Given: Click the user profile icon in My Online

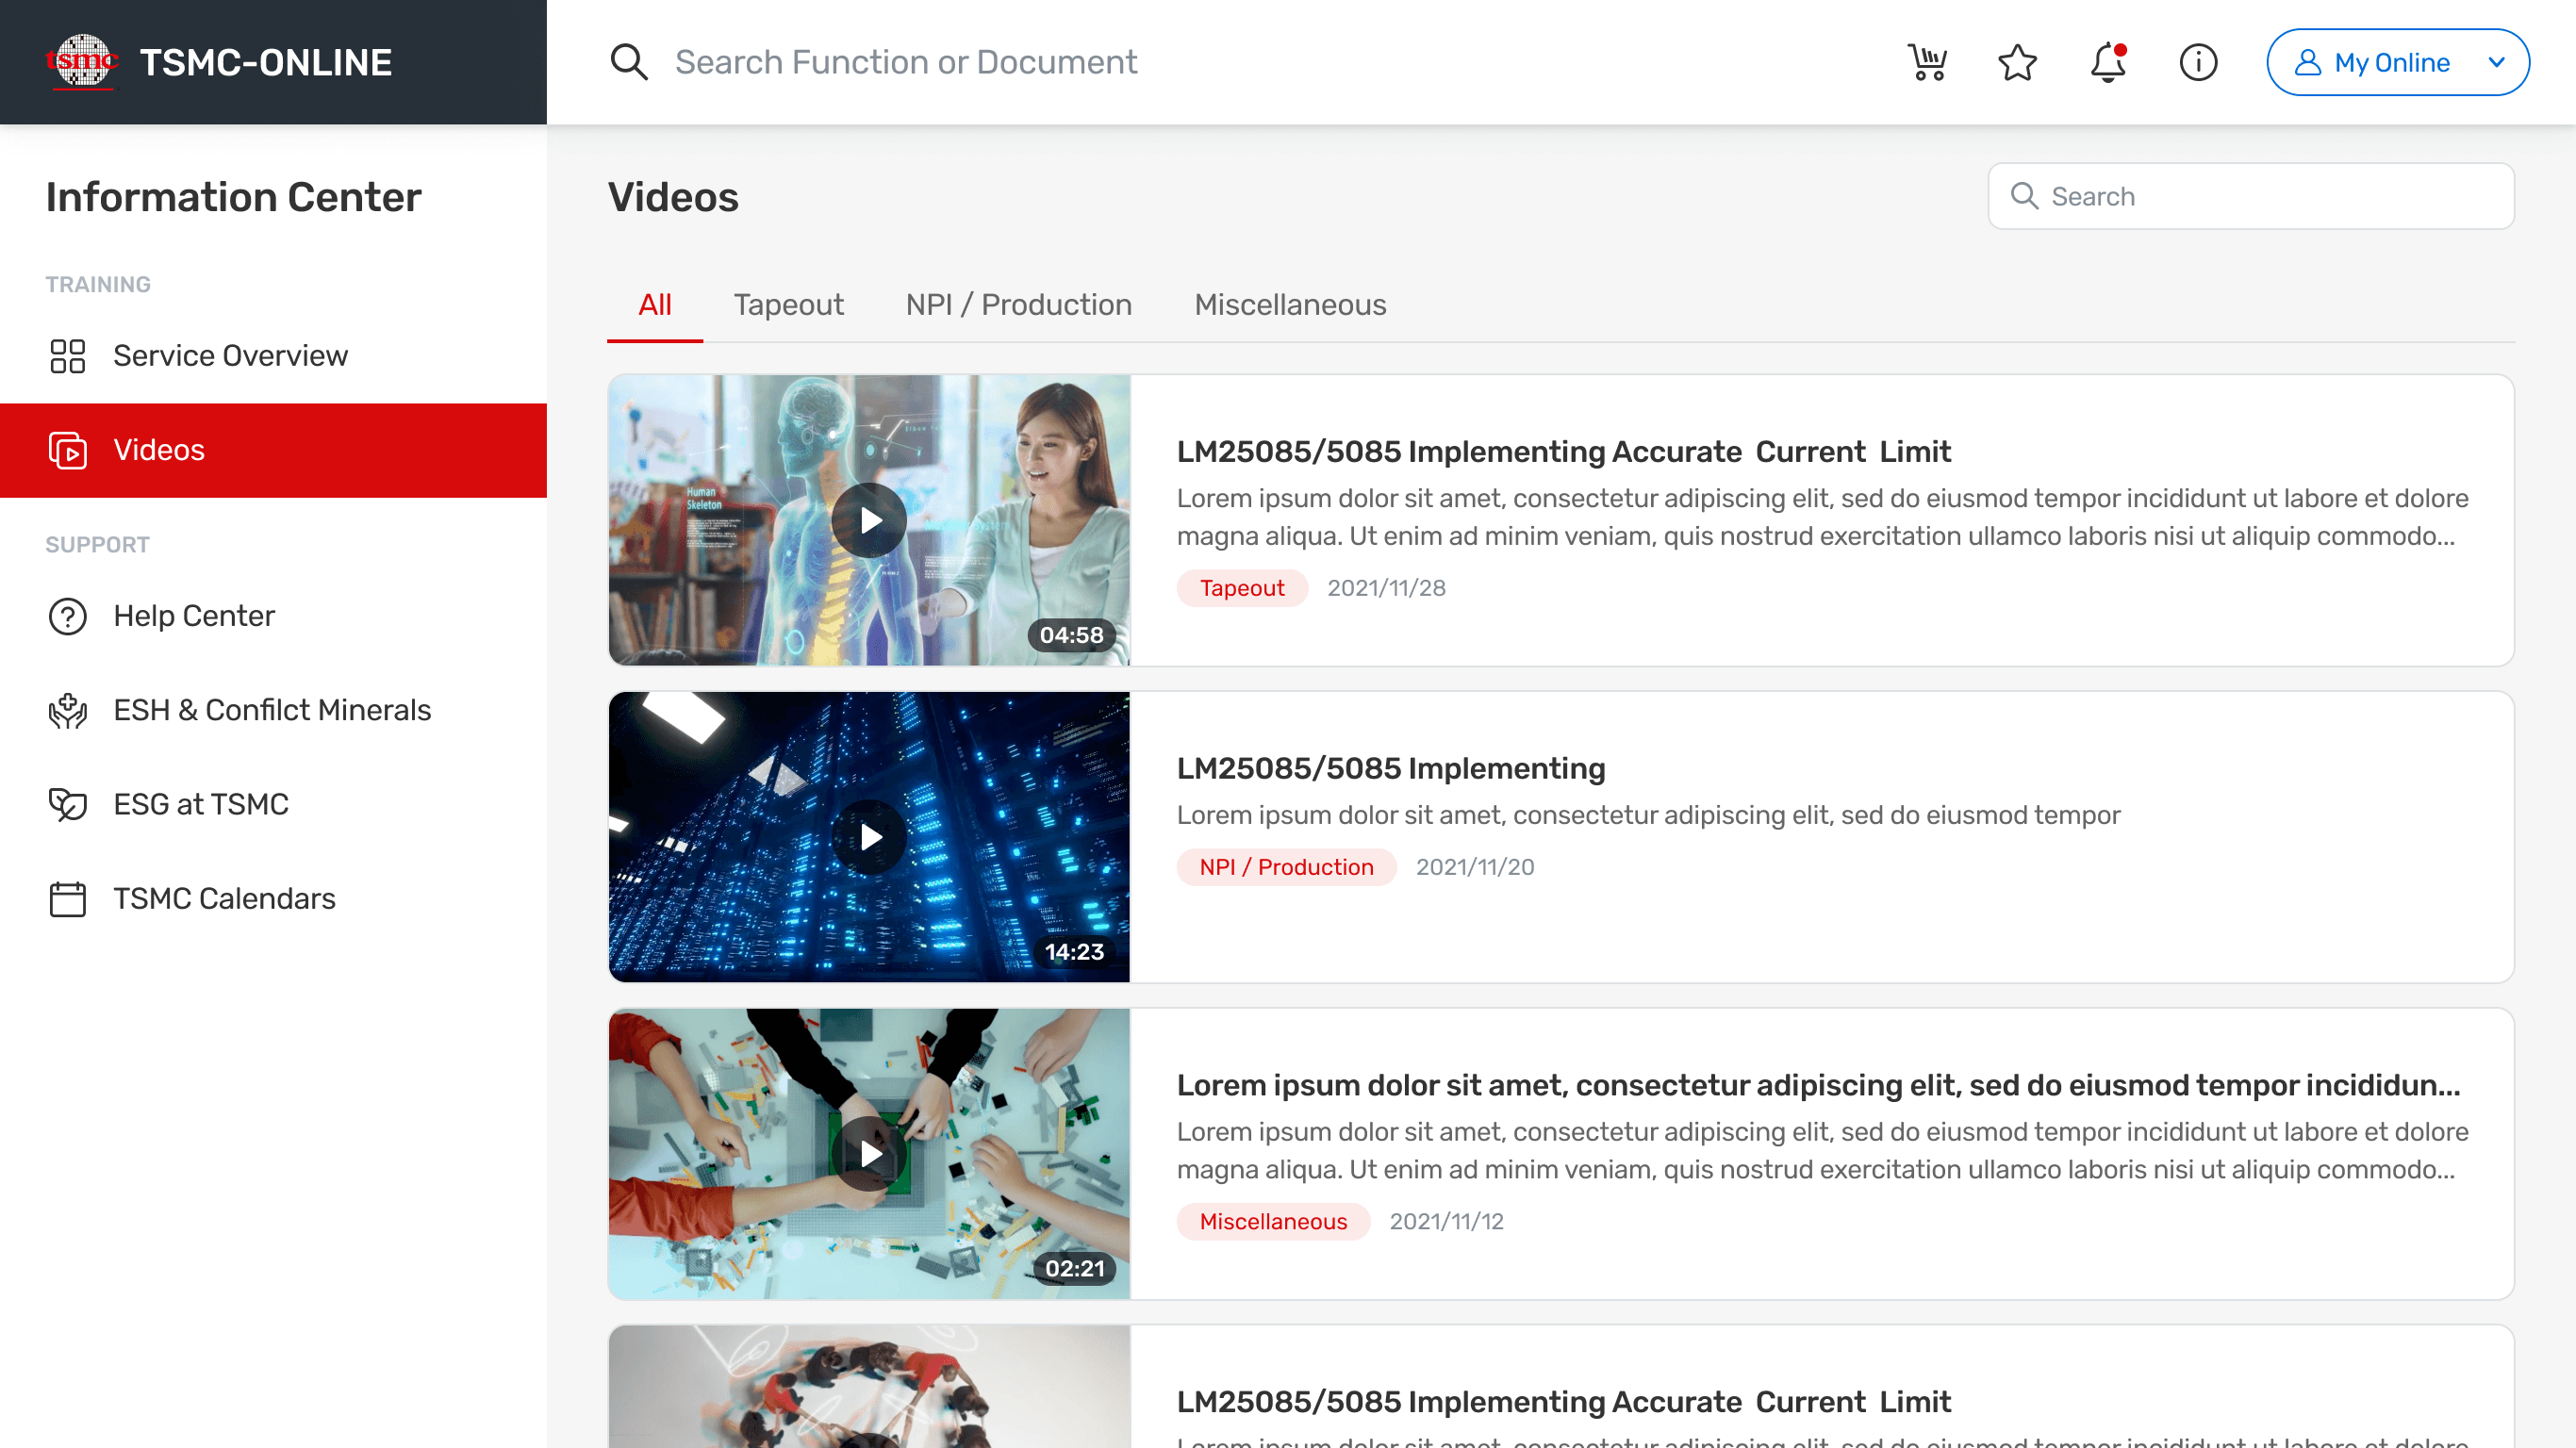Looking at the screenshot, I should (2307, 62).
